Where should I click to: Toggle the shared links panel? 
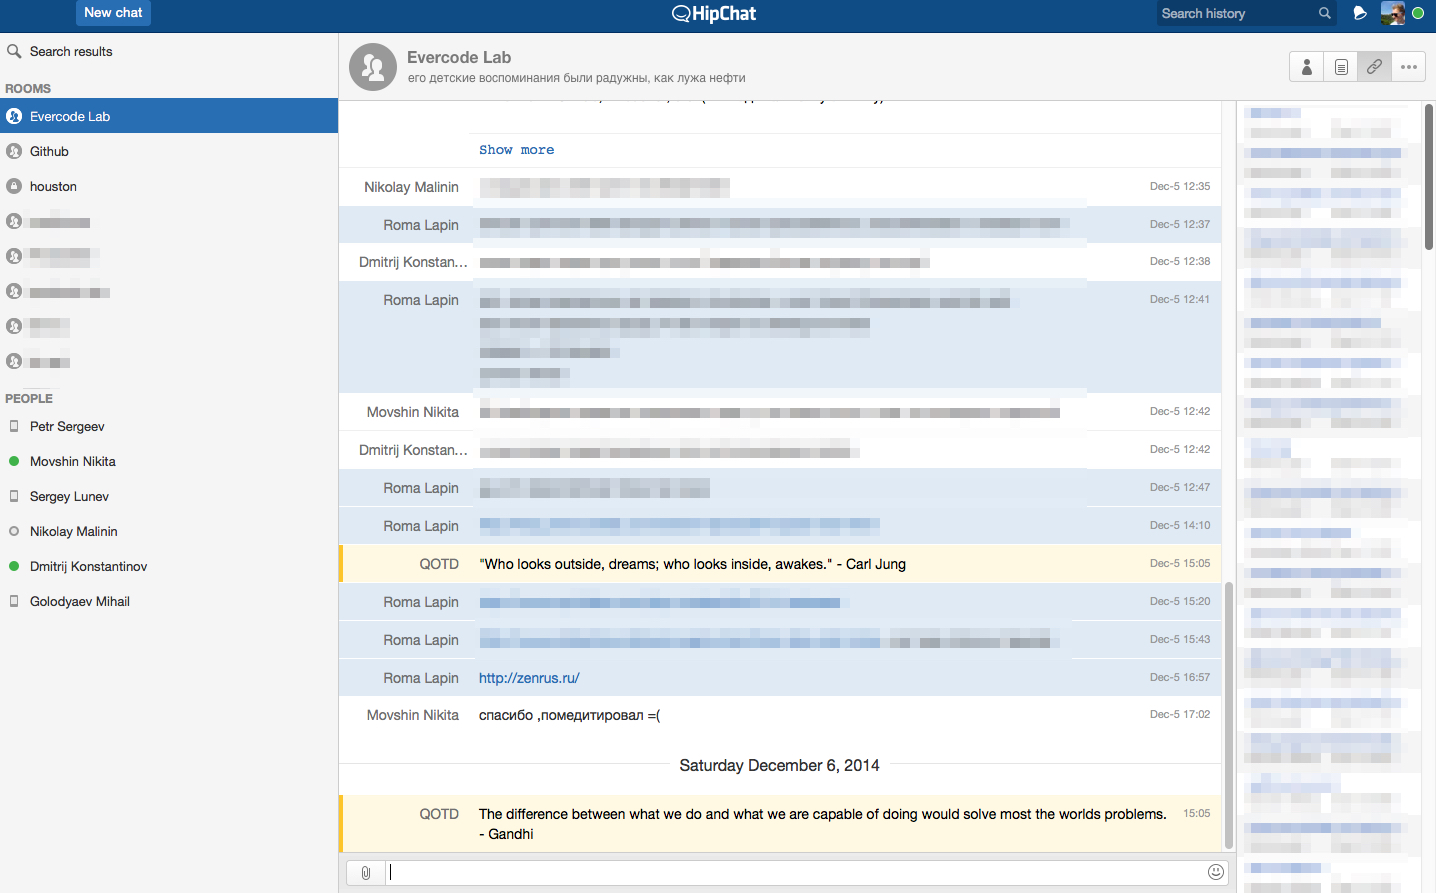coord(1375,67)
